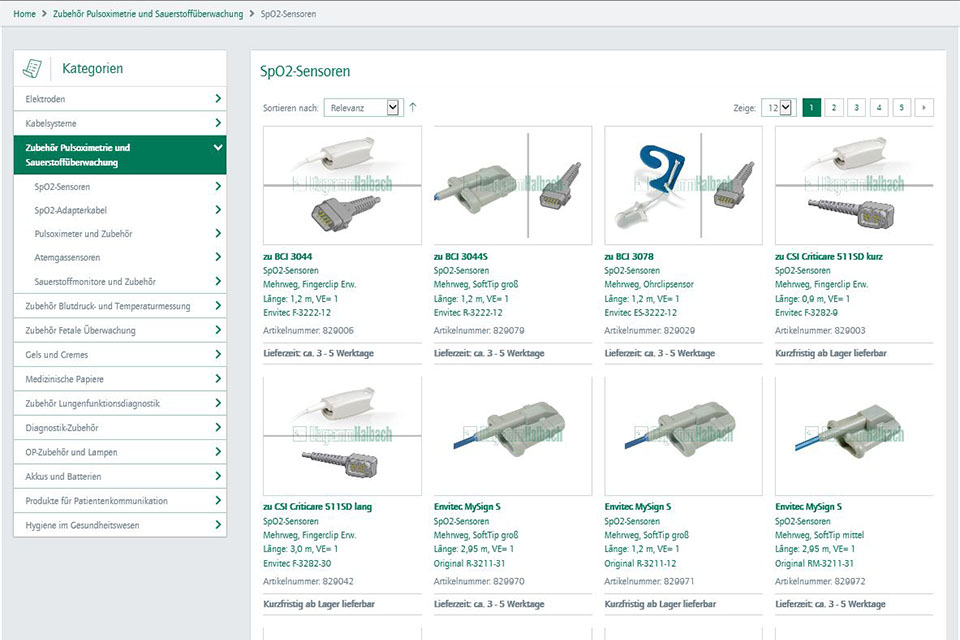Click the Kategorien document icon
Screen dimensions: 960x640
pyautogui.click(x=32, y=69)
